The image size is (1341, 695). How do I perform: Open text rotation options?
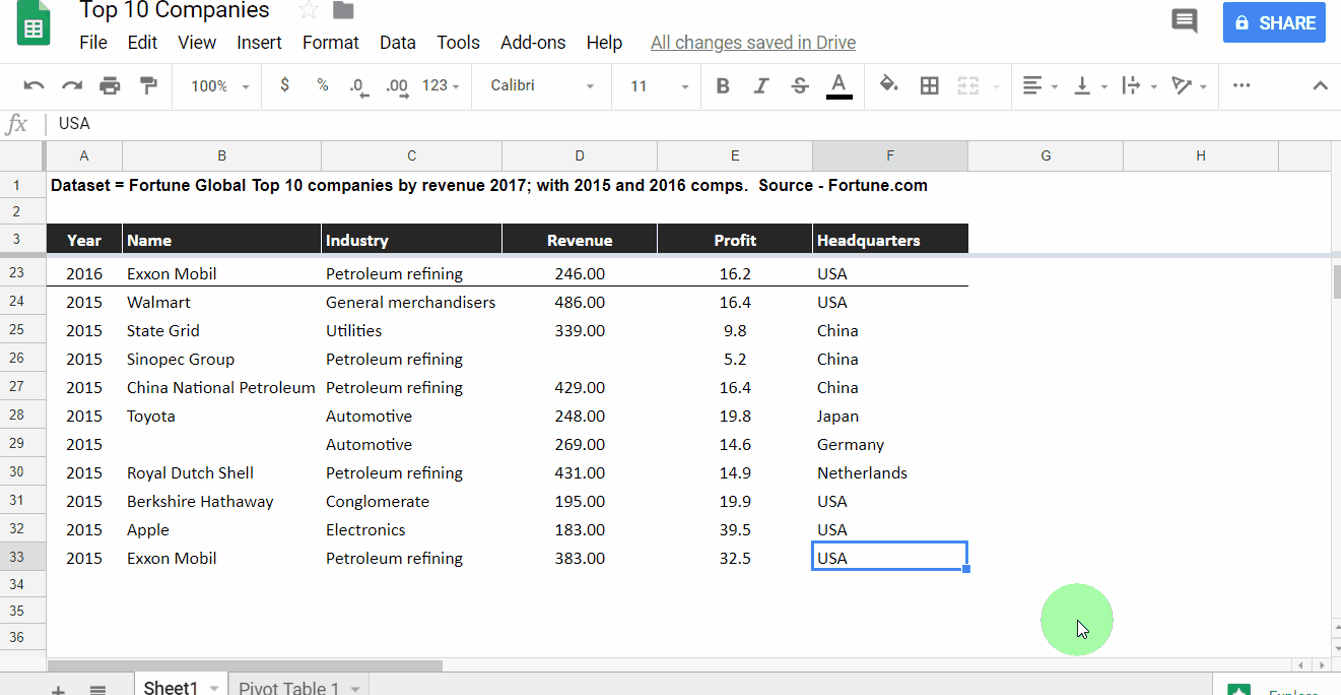(1189, 86)
